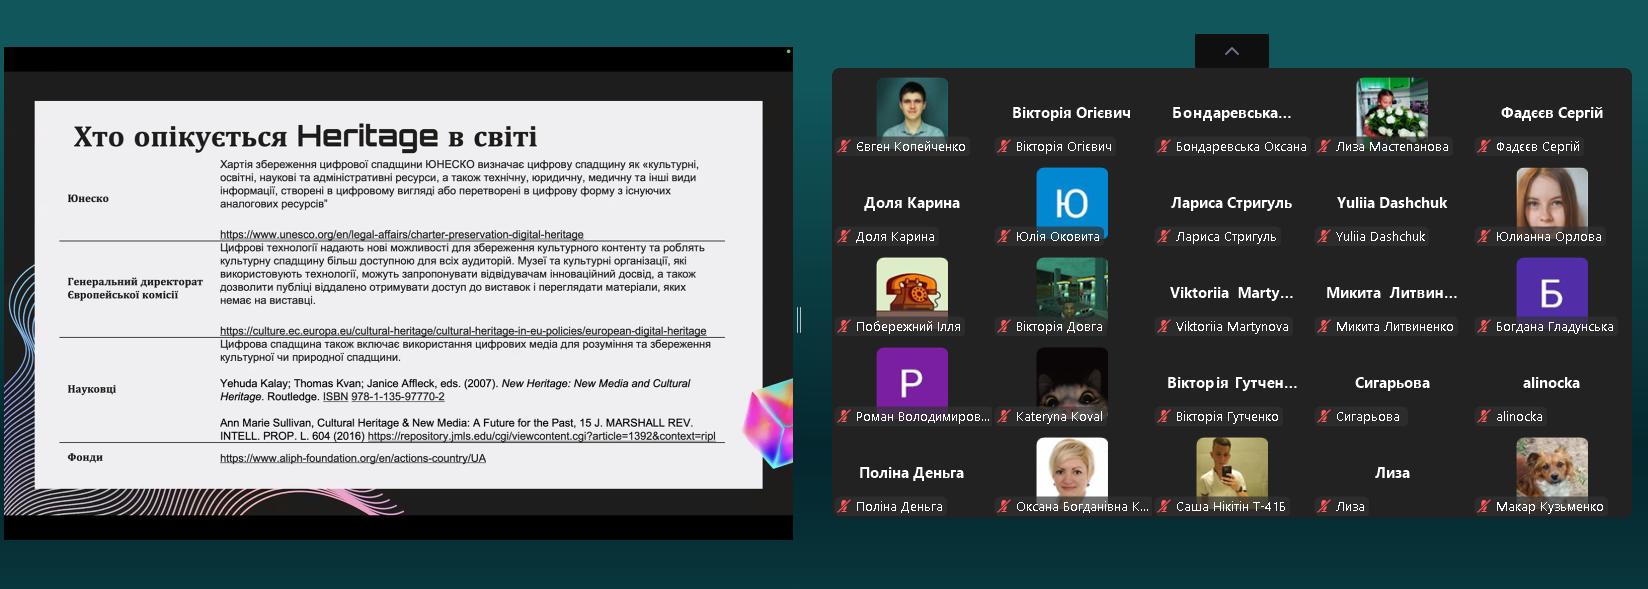This screenshot has width=1648, height=589.
Task: Click the muted mic icon next to alinocka
Action: pyautogui.click(x=1484, y=417)
